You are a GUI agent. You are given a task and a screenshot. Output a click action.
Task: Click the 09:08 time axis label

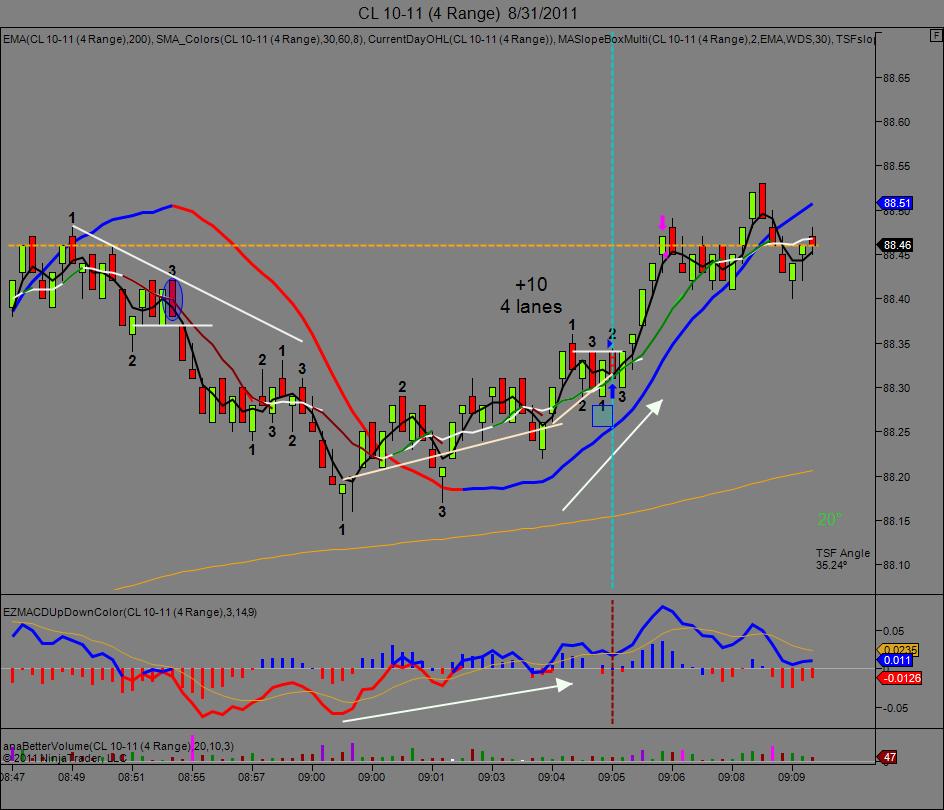point(731,777)
